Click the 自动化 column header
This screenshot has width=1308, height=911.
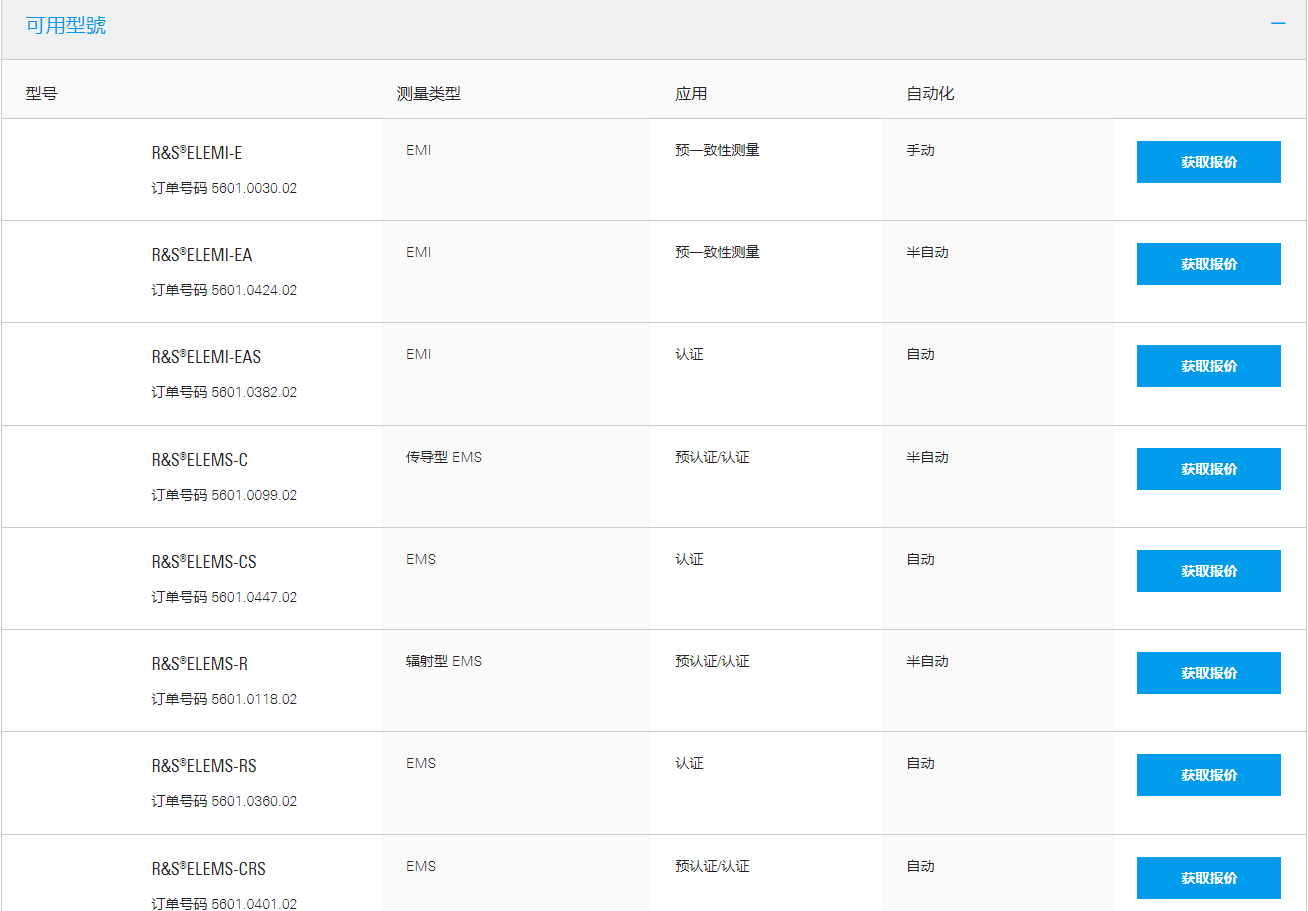click(x=930, y=93)
